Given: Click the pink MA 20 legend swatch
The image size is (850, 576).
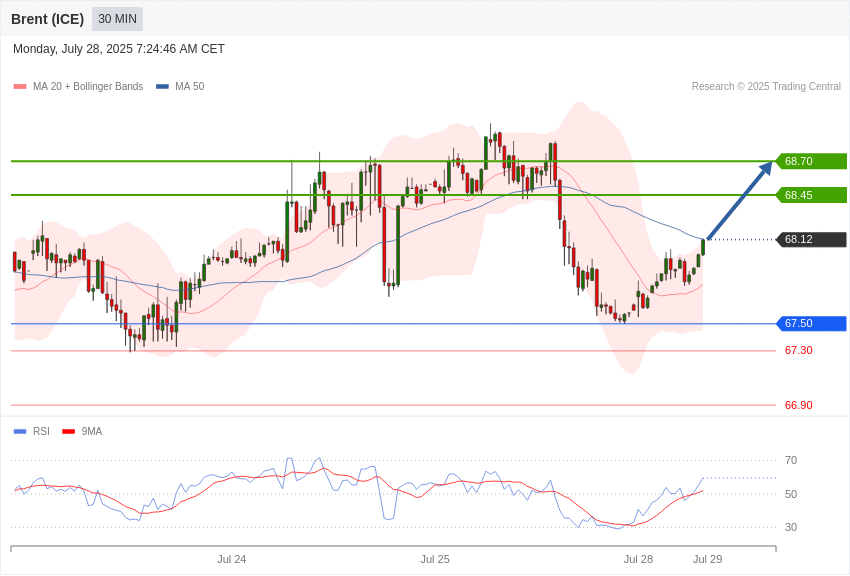Looking at the screenshot, I should pos(20,87).
